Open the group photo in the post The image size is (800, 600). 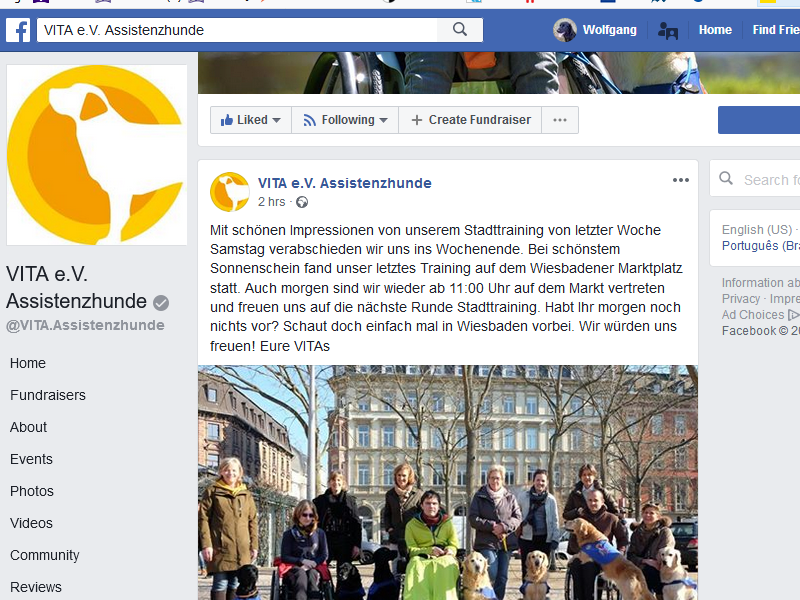[x=448, y=482]
